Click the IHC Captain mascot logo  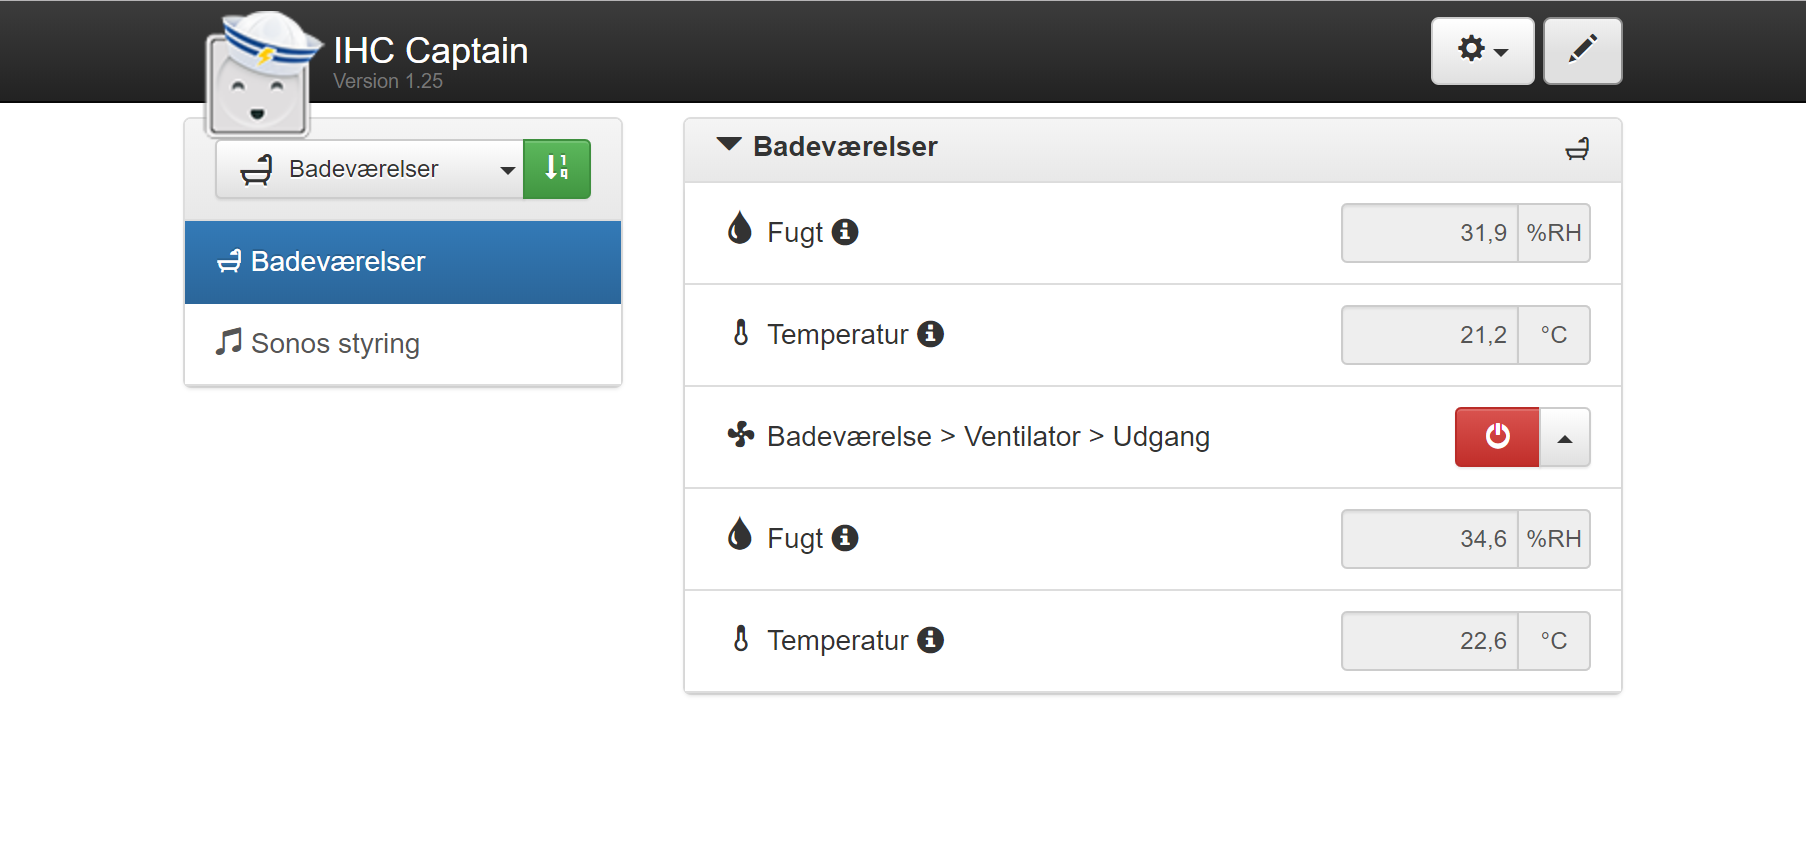pos(262,73)
